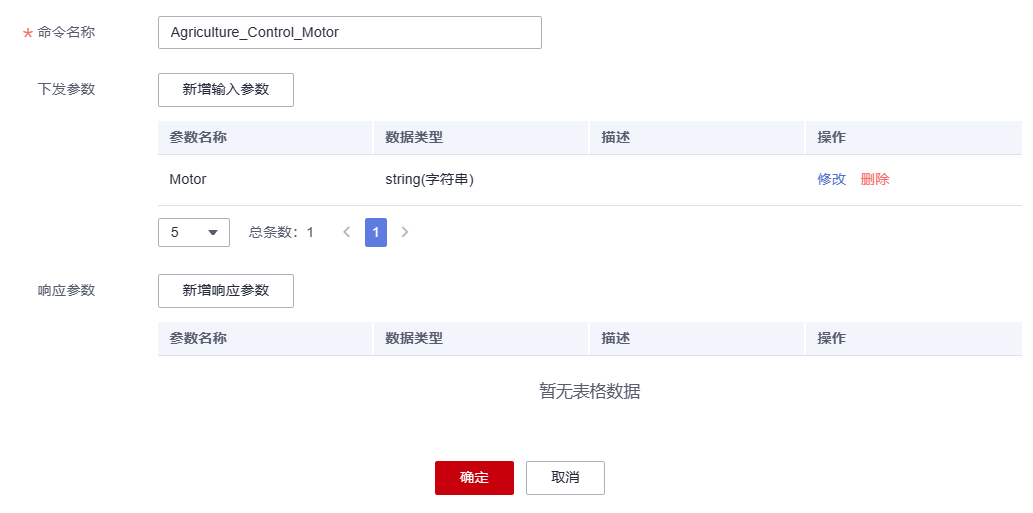The width and height of the screenshot is (1033, 513).
Task: Open the page size dropdown showing 5
Action: click(x=194, y=232)
